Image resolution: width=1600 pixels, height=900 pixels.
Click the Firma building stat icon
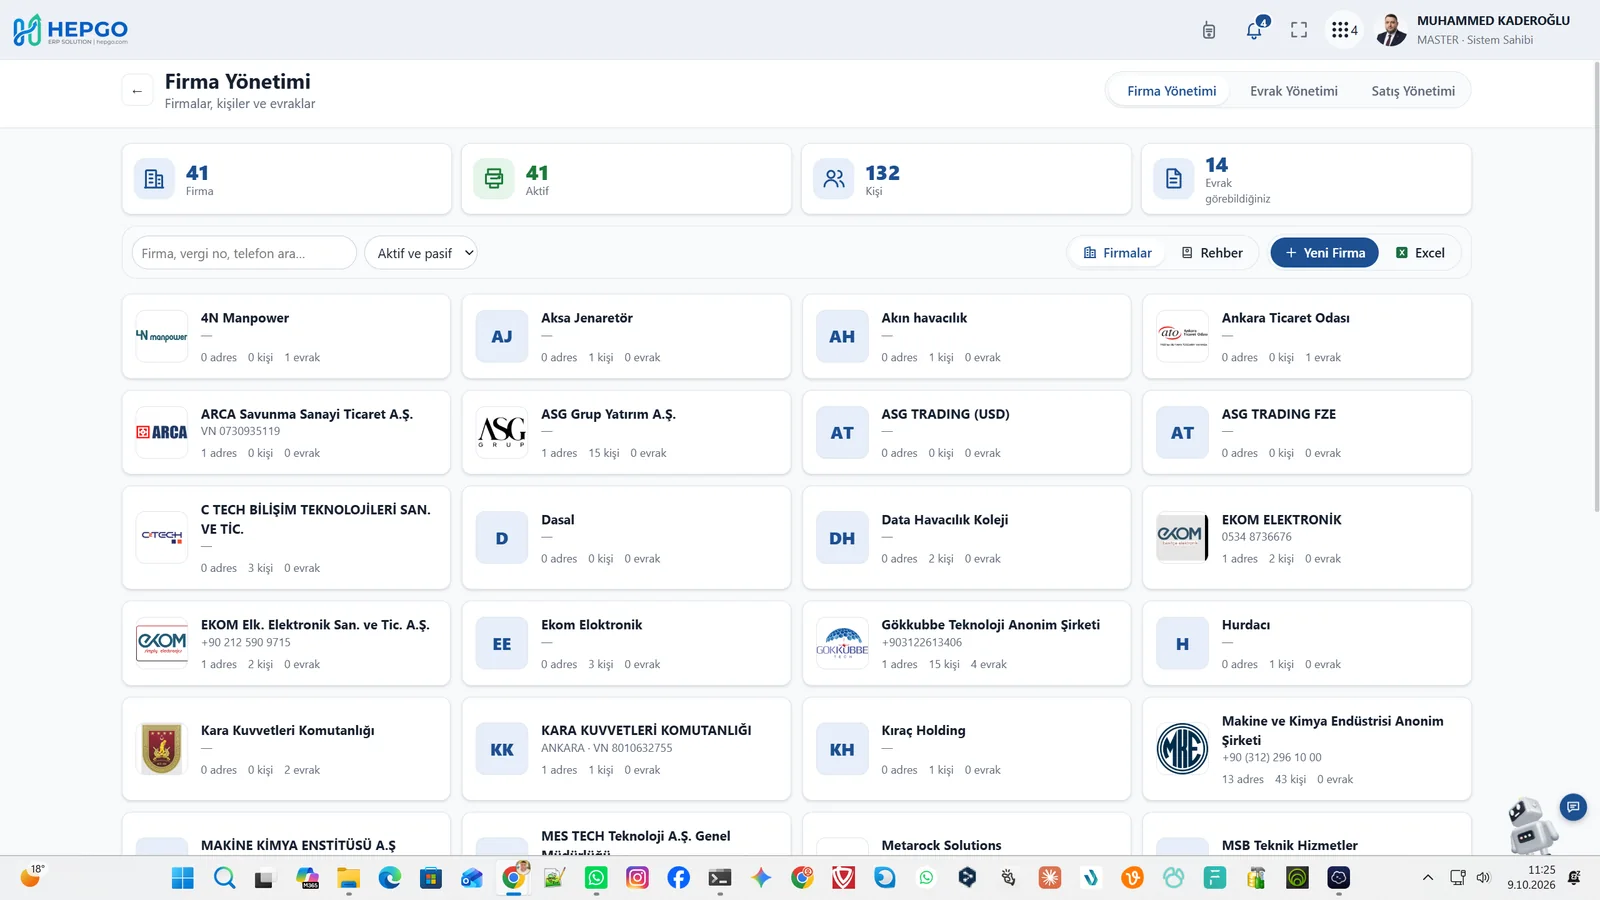[154, 179]
